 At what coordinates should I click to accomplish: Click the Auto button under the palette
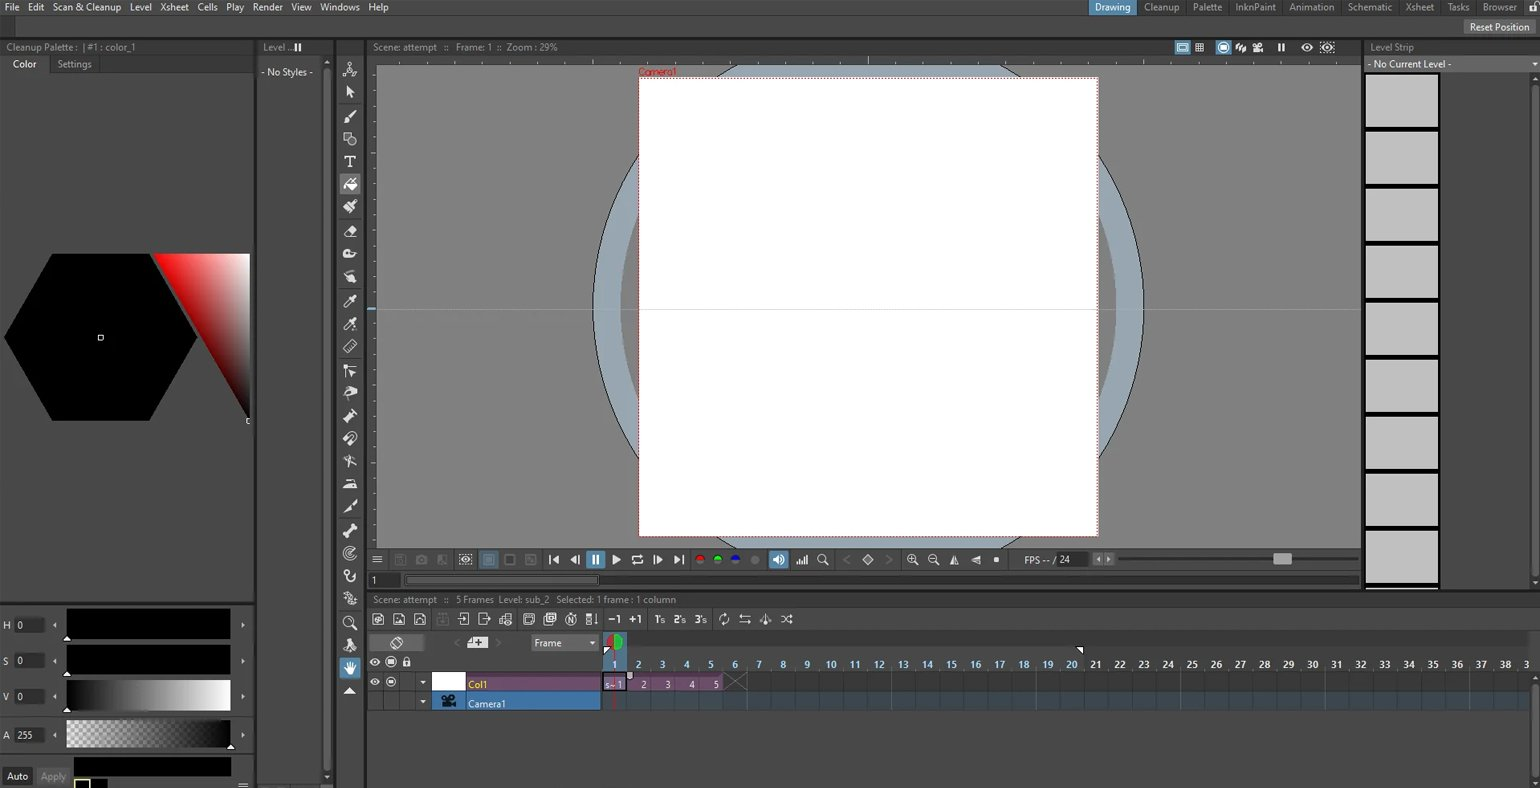18,776
